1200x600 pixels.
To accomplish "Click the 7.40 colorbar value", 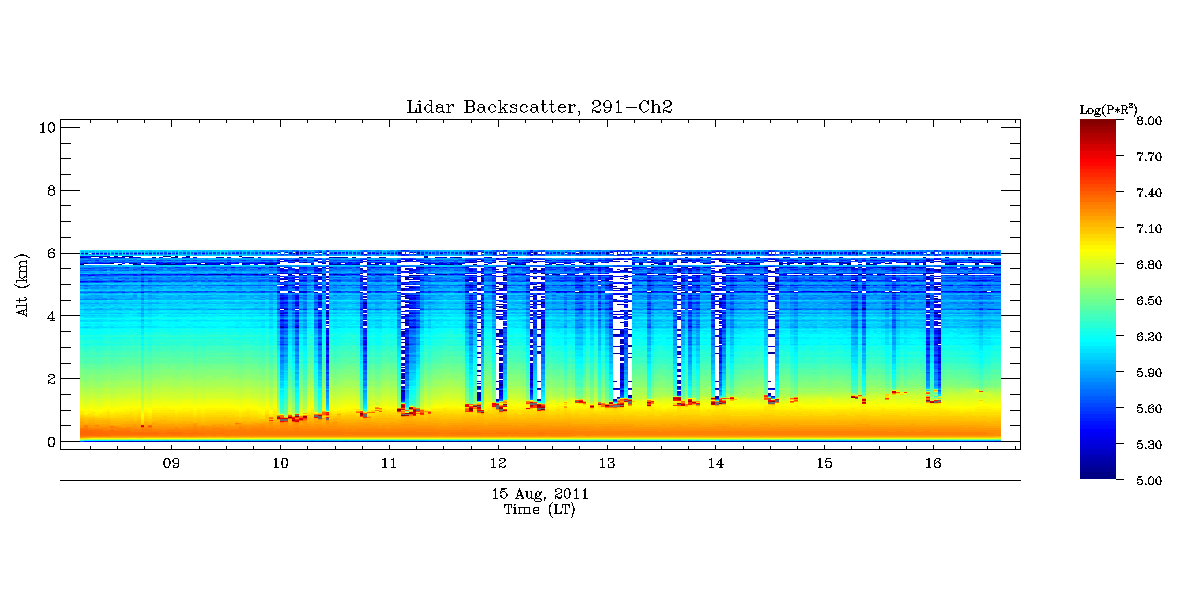I will point(1148,193).
